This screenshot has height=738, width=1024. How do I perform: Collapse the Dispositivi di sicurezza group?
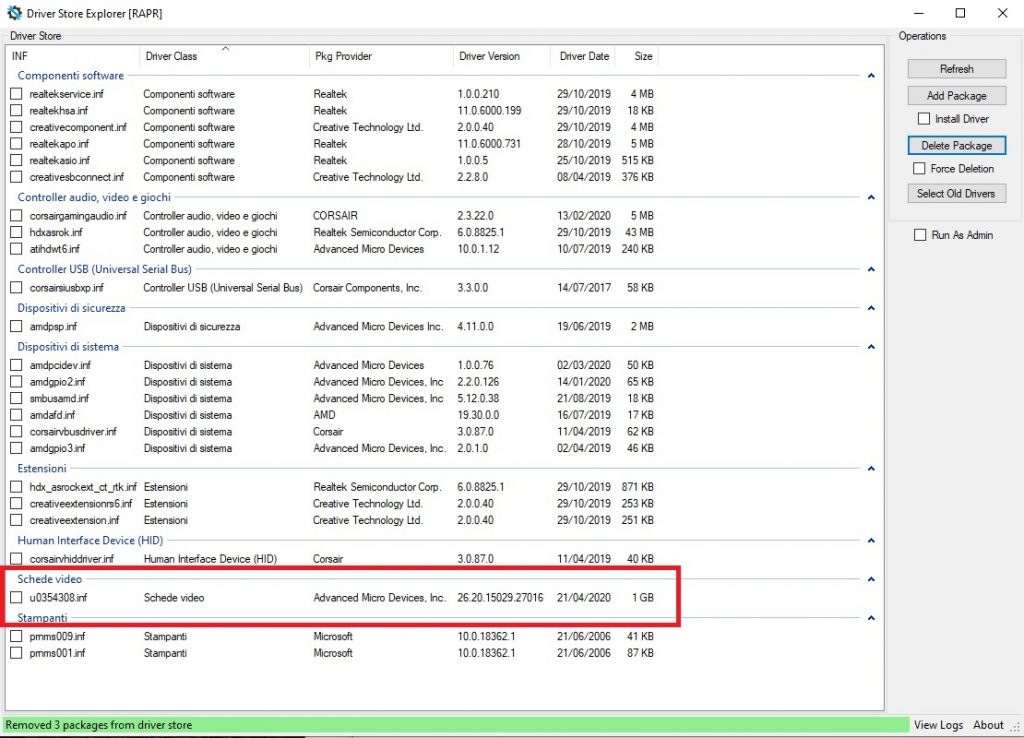(871, 308)
